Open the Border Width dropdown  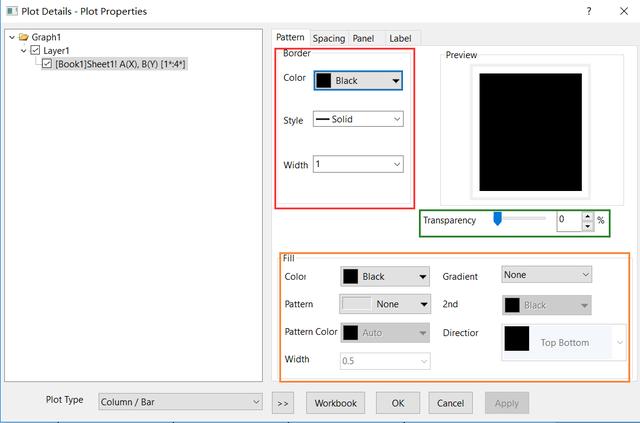[x=358, y=164]
